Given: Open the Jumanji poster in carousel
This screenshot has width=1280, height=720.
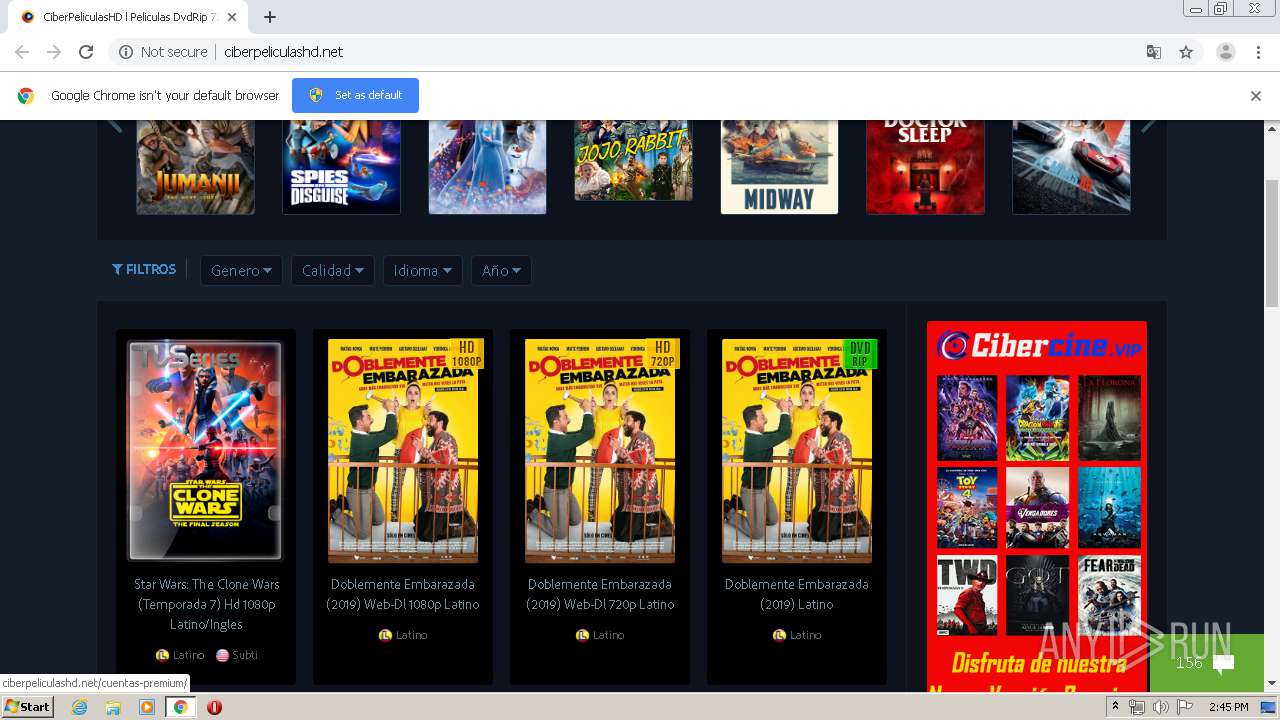Looking at the screenshot, I should click(195, 167).
